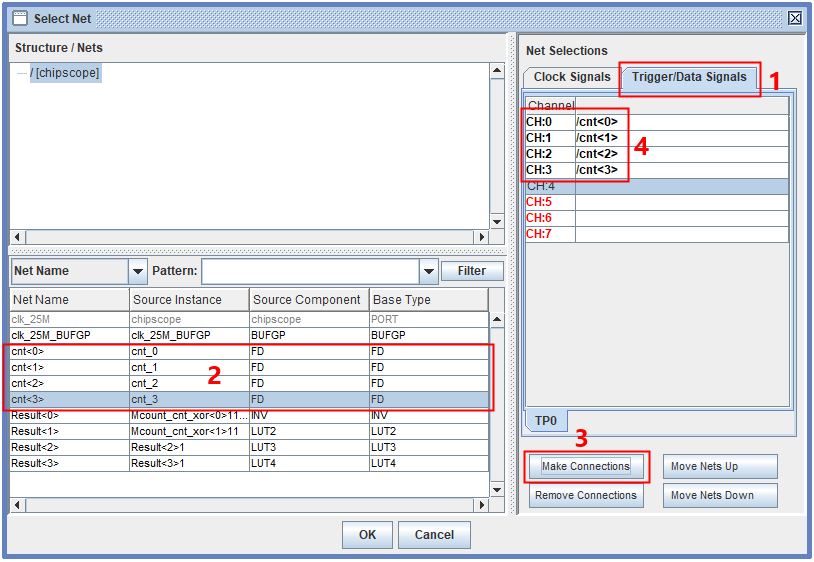Click the Make Connections button

click(585, 466)
